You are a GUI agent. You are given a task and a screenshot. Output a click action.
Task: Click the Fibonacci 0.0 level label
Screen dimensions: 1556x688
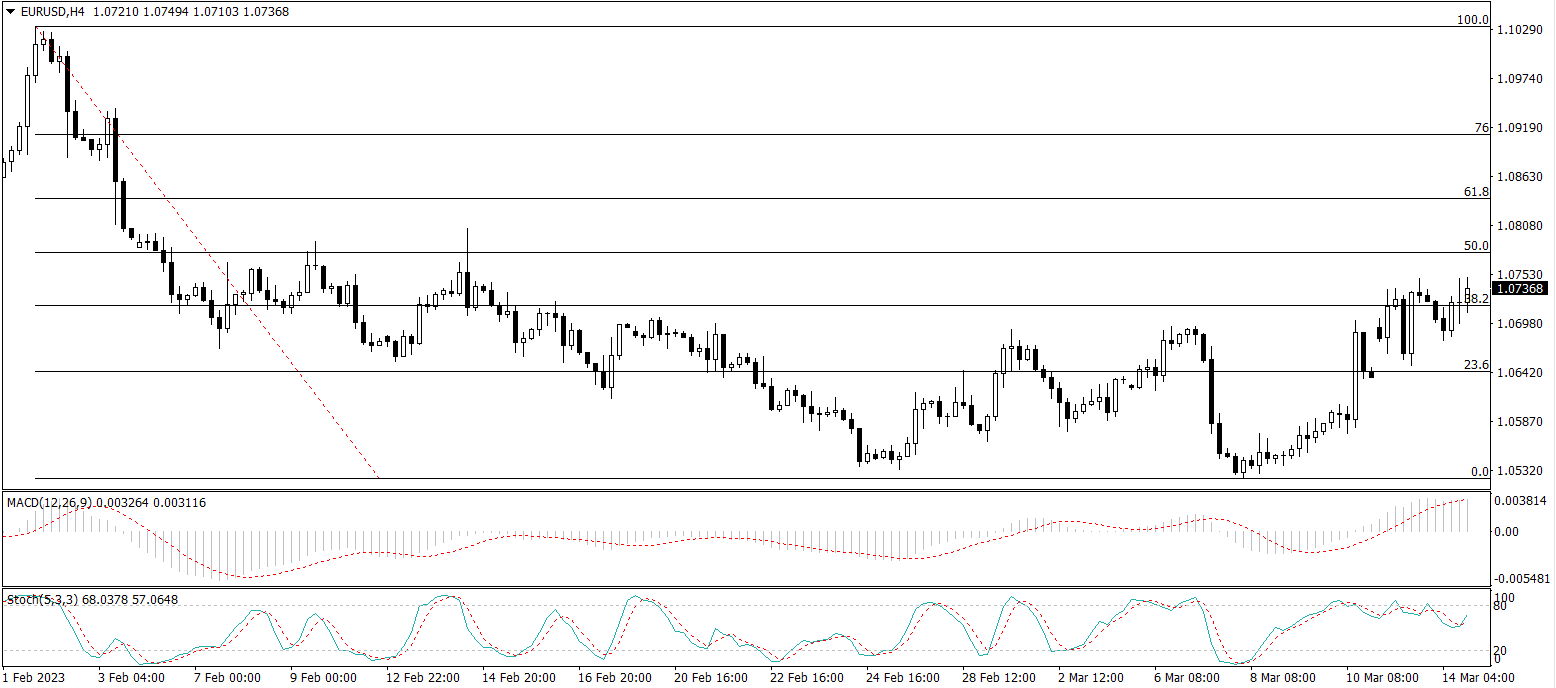pyautogui.click(x=1479, y=471)
